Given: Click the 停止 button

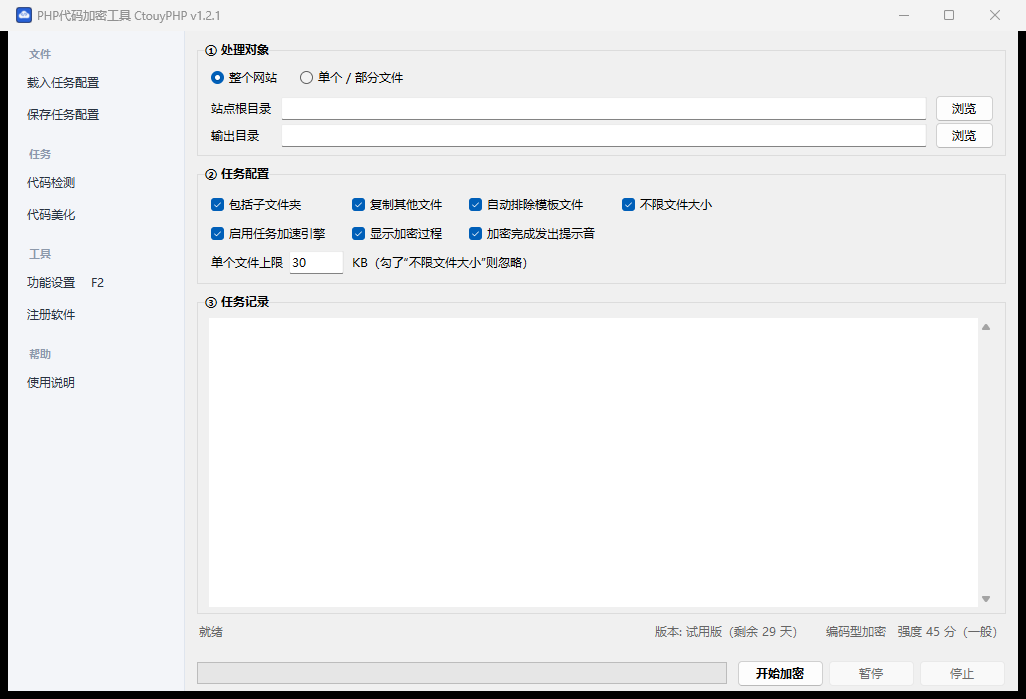Looking at the screenshot, I should pos(962,673).
